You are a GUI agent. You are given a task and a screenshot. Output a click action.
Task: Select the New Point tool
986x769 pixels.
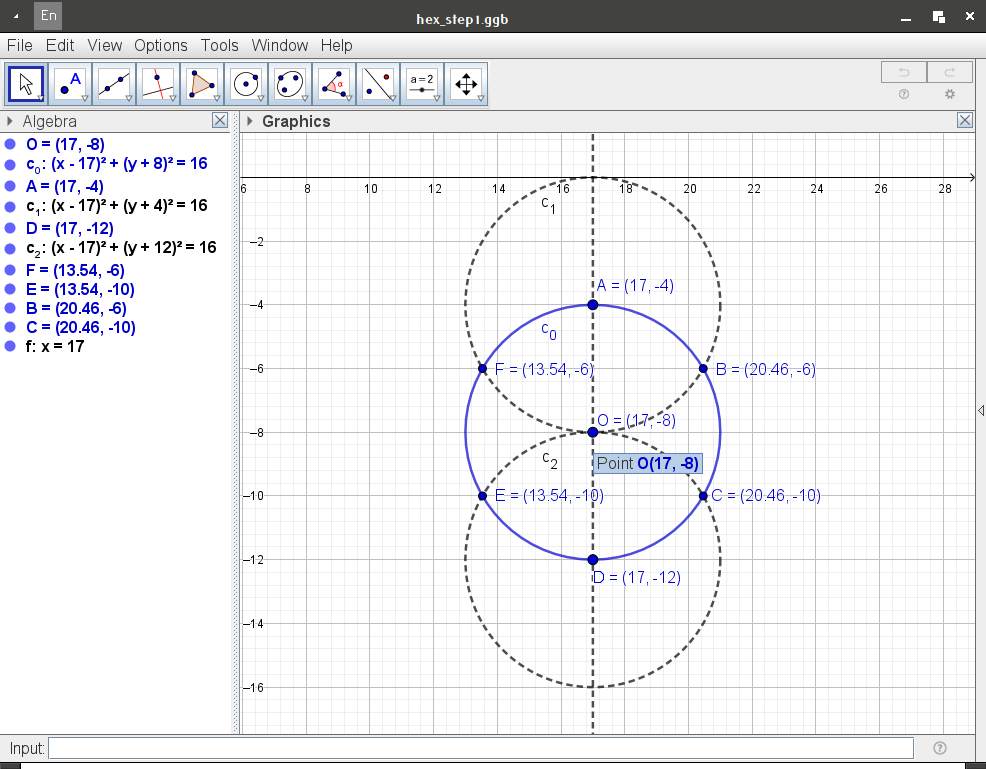pyautogui.click(x=70, y=84)
